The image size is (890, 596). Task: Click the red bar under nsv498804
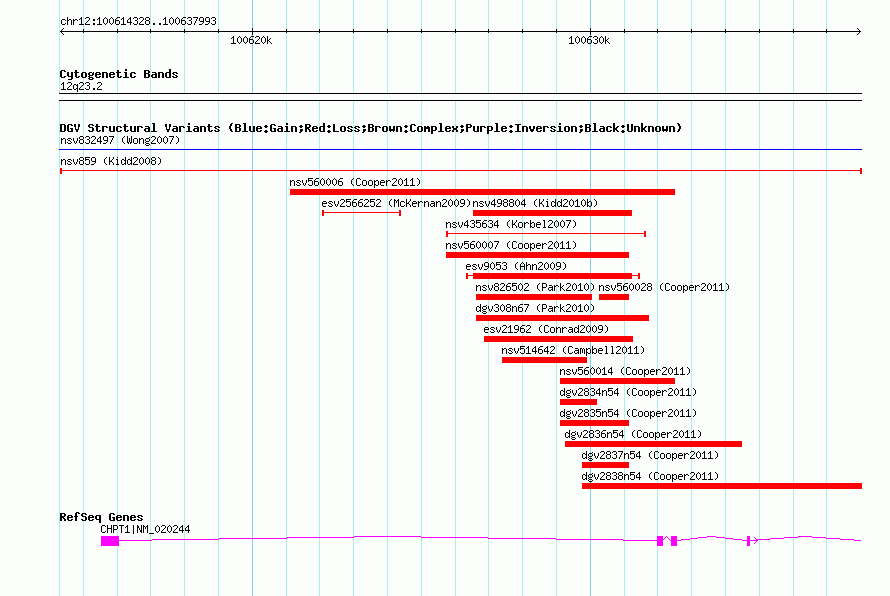click(552, 213)
